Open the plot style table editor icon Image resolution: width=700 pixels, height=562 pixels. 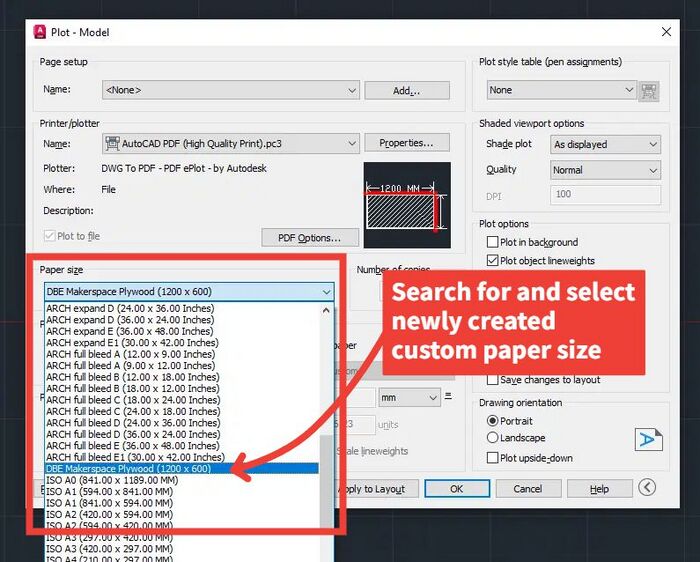[x=649, y=92]
